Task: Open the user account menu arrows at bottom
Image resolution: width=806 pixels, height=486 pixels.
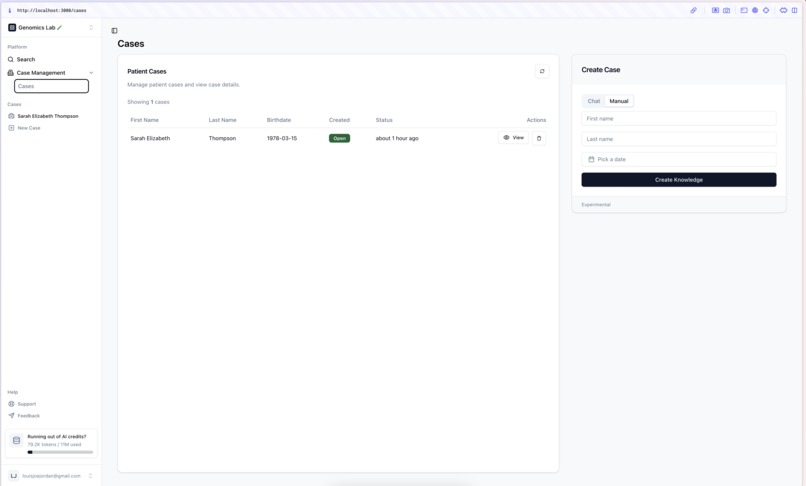Action: tap(90, 476)
